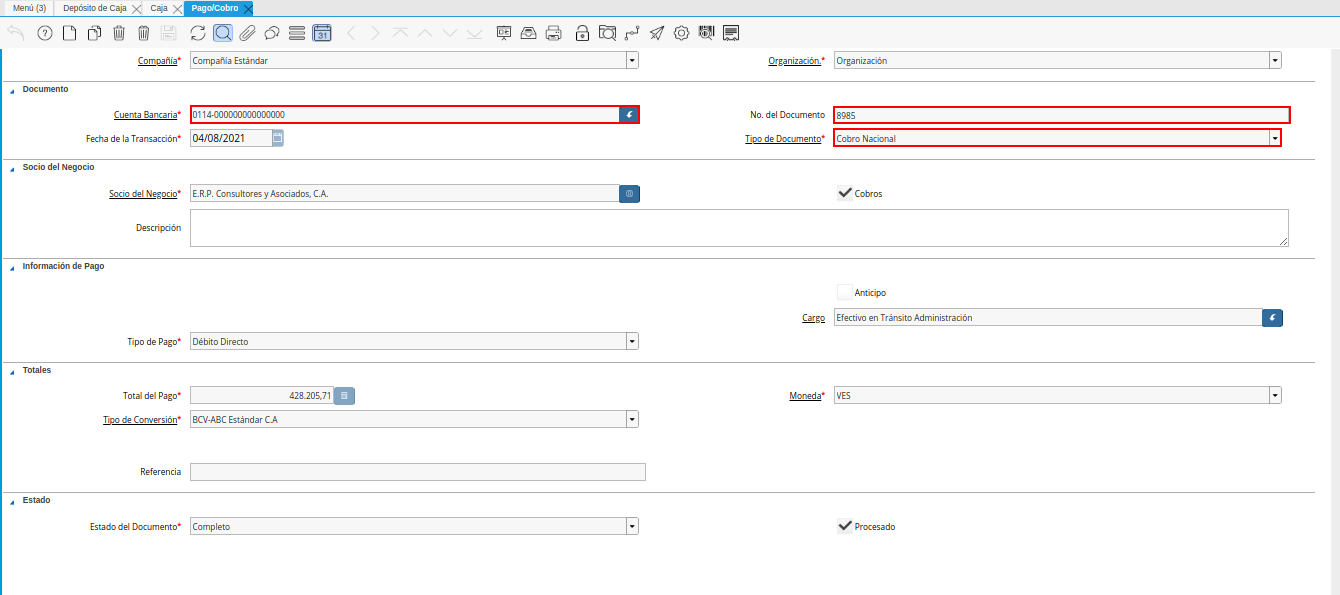The image size is (1340, 595).
Task: Open lookup button beside Cuenta Bancaria field
Action: pyautogui.click(x=629, y=115)
